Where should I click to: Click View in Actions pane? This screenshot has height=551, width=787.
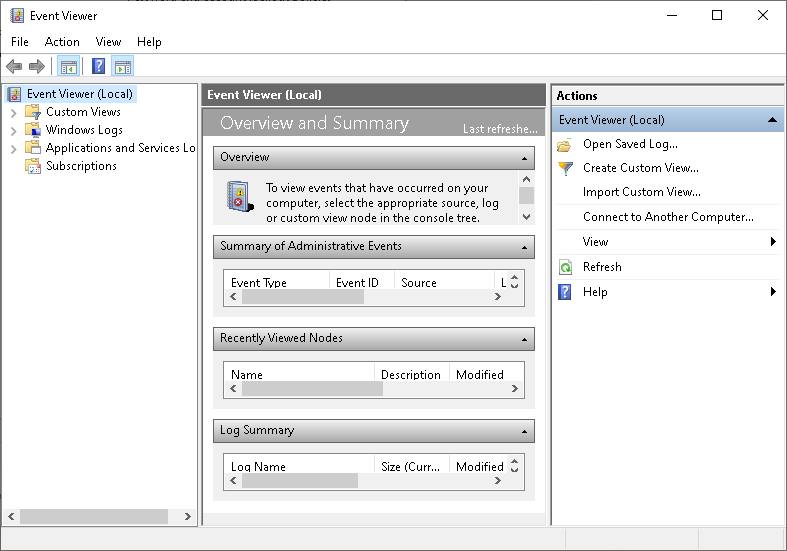coord(595,242)
